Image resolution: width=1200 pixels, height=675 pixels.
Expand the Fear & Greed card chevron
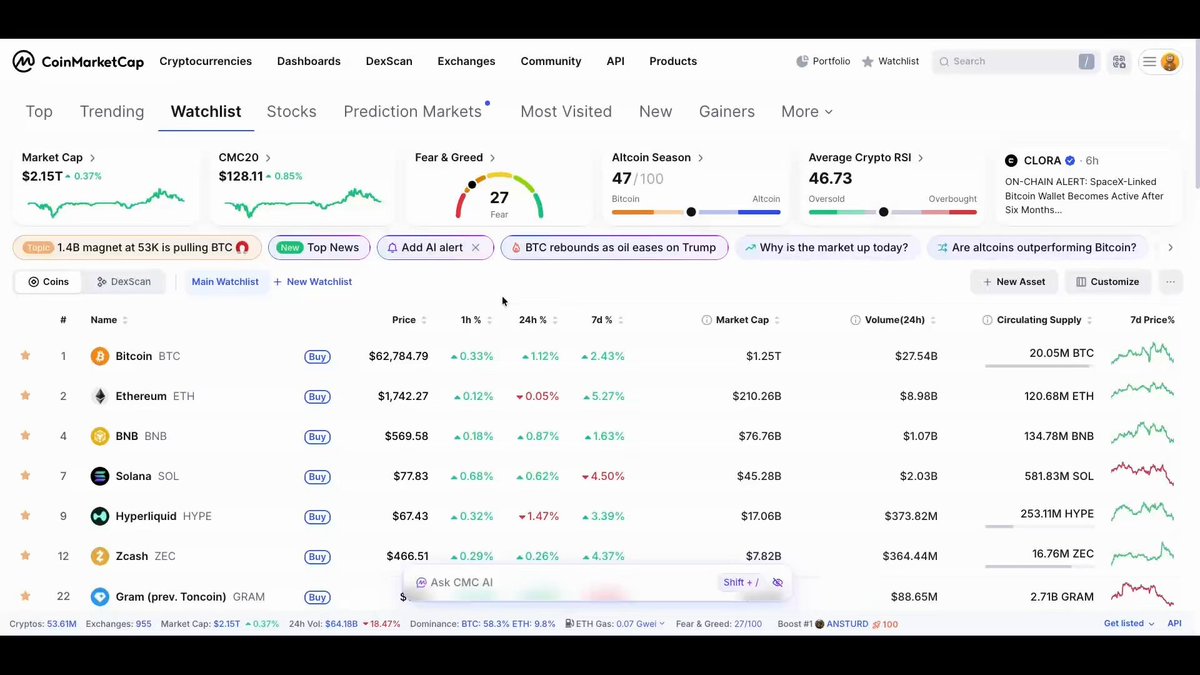[x=493, y=158]
